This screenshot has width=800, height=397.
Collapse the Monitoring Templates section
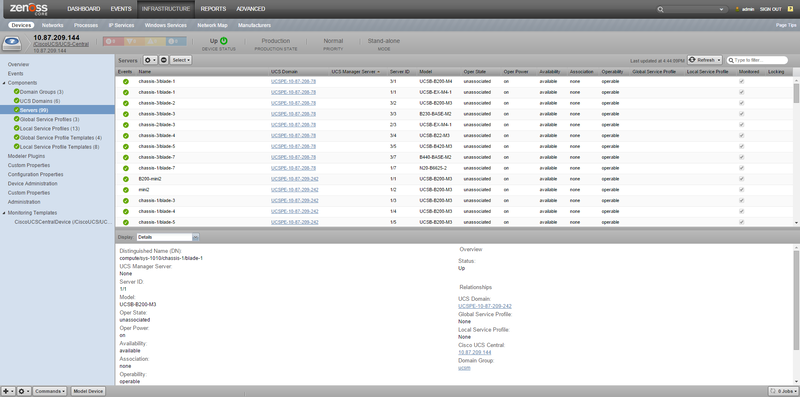(4, 213)
